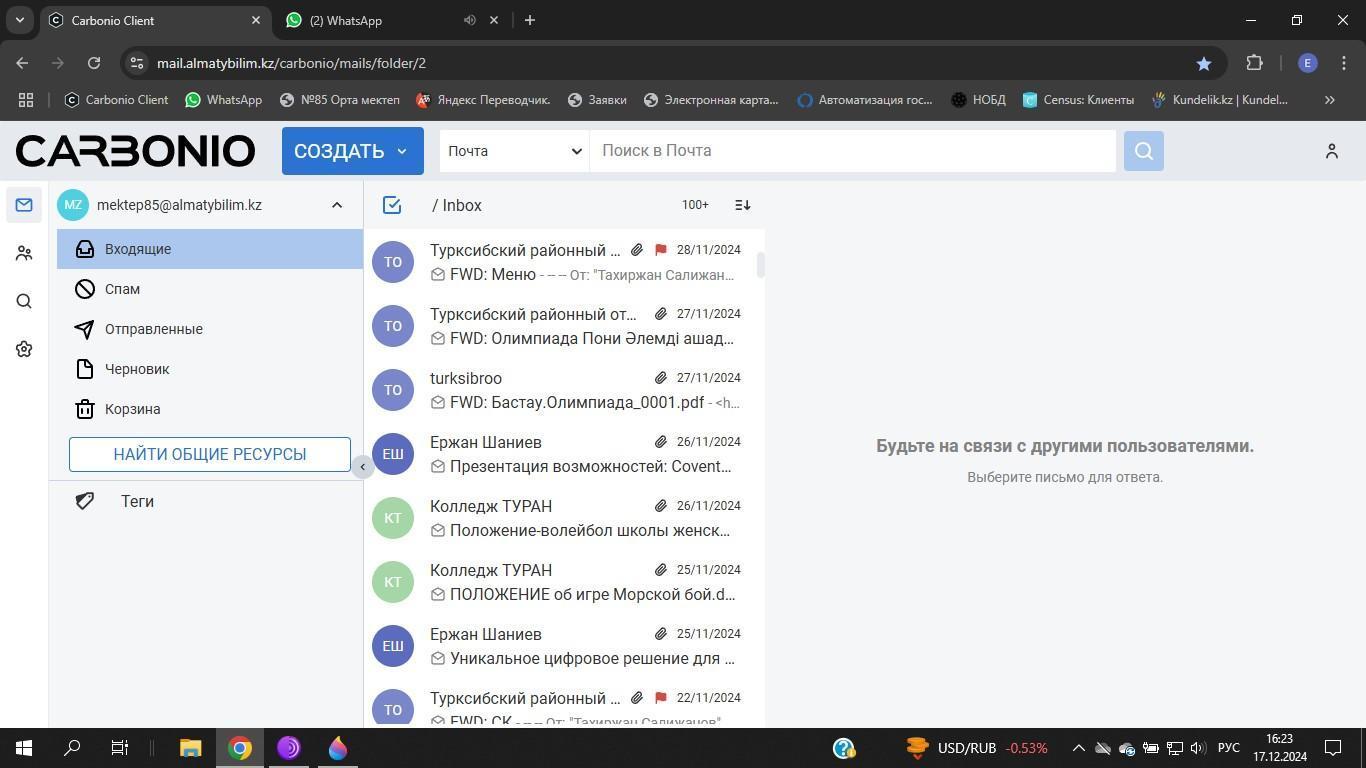Select the Ержан Шаниев avatar dated 26/11/2024
This screenshot has width=1366, height=768.
point(393,454)
